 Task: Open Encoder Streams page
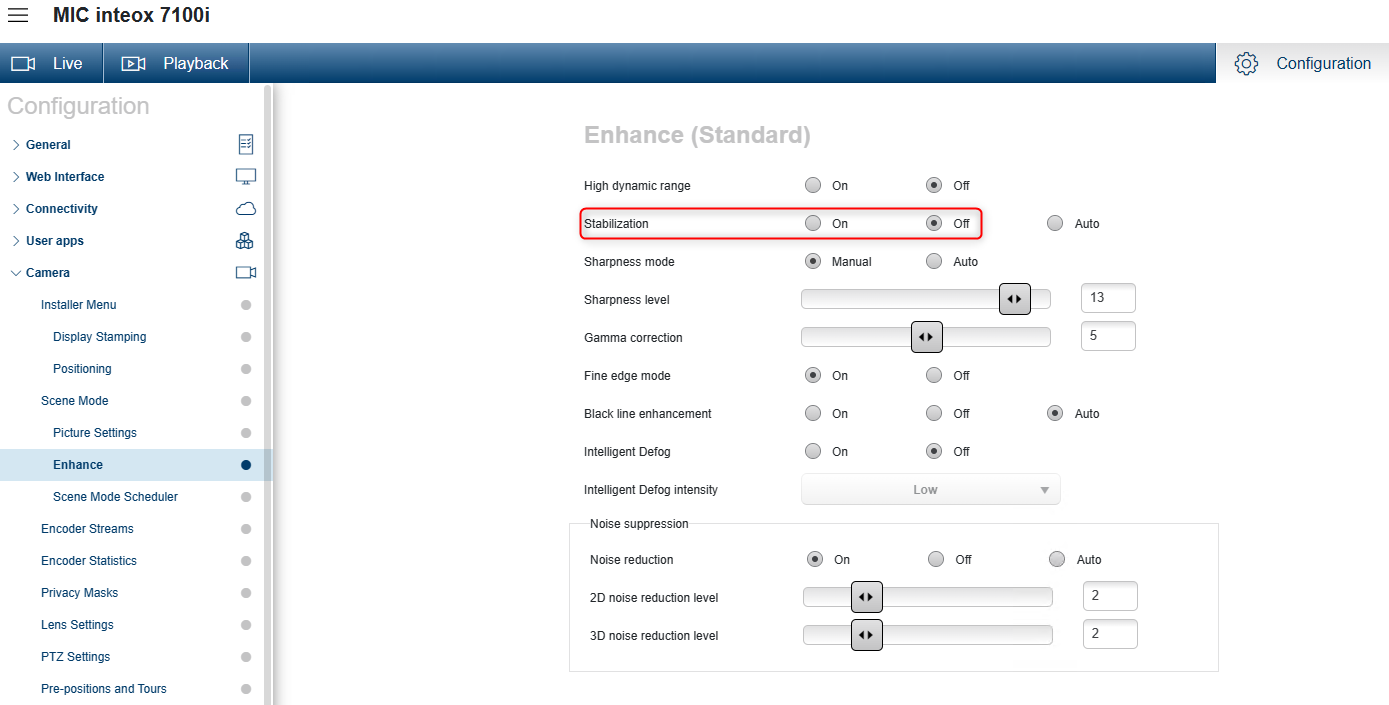[x=87, y=529]
